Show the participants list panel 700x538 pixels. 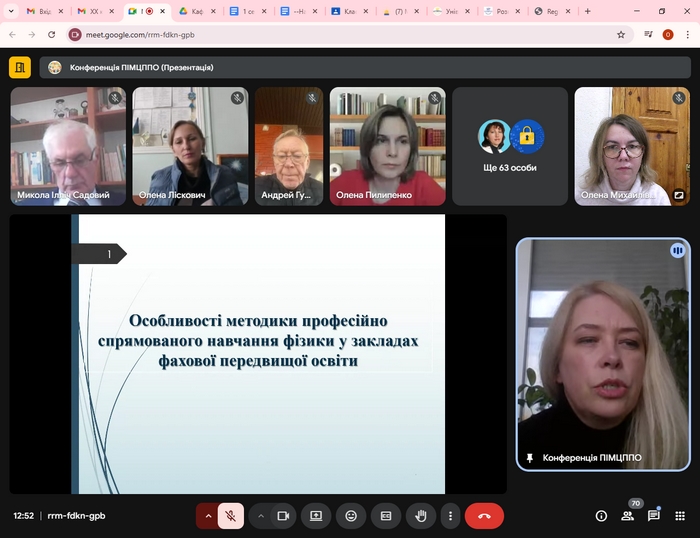(628, 516)
